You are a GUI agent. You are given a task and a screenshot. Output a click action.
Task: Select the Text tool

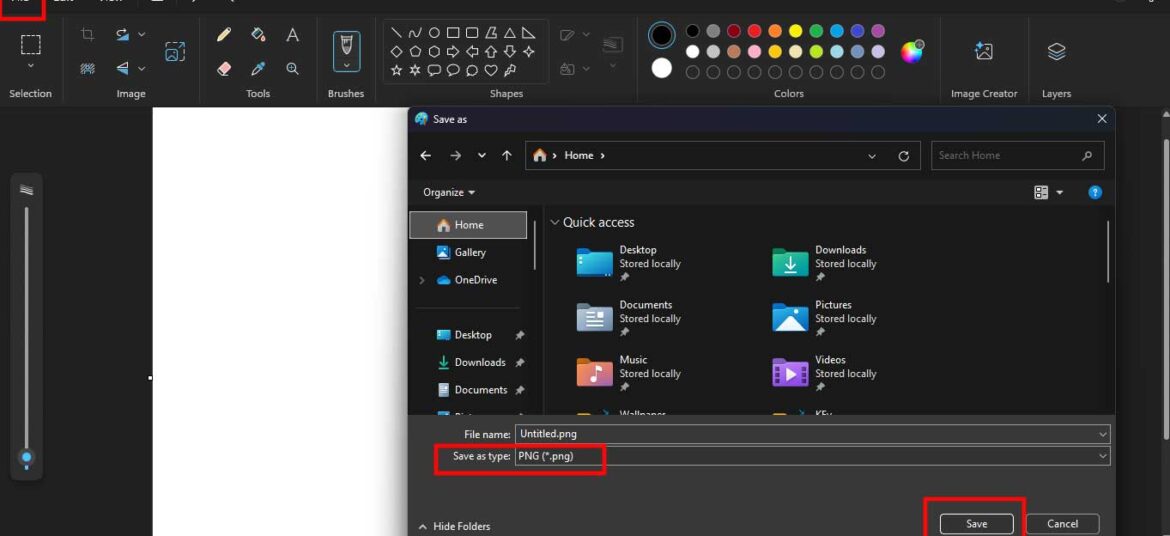pyautogui.click(x=292, y=34)
